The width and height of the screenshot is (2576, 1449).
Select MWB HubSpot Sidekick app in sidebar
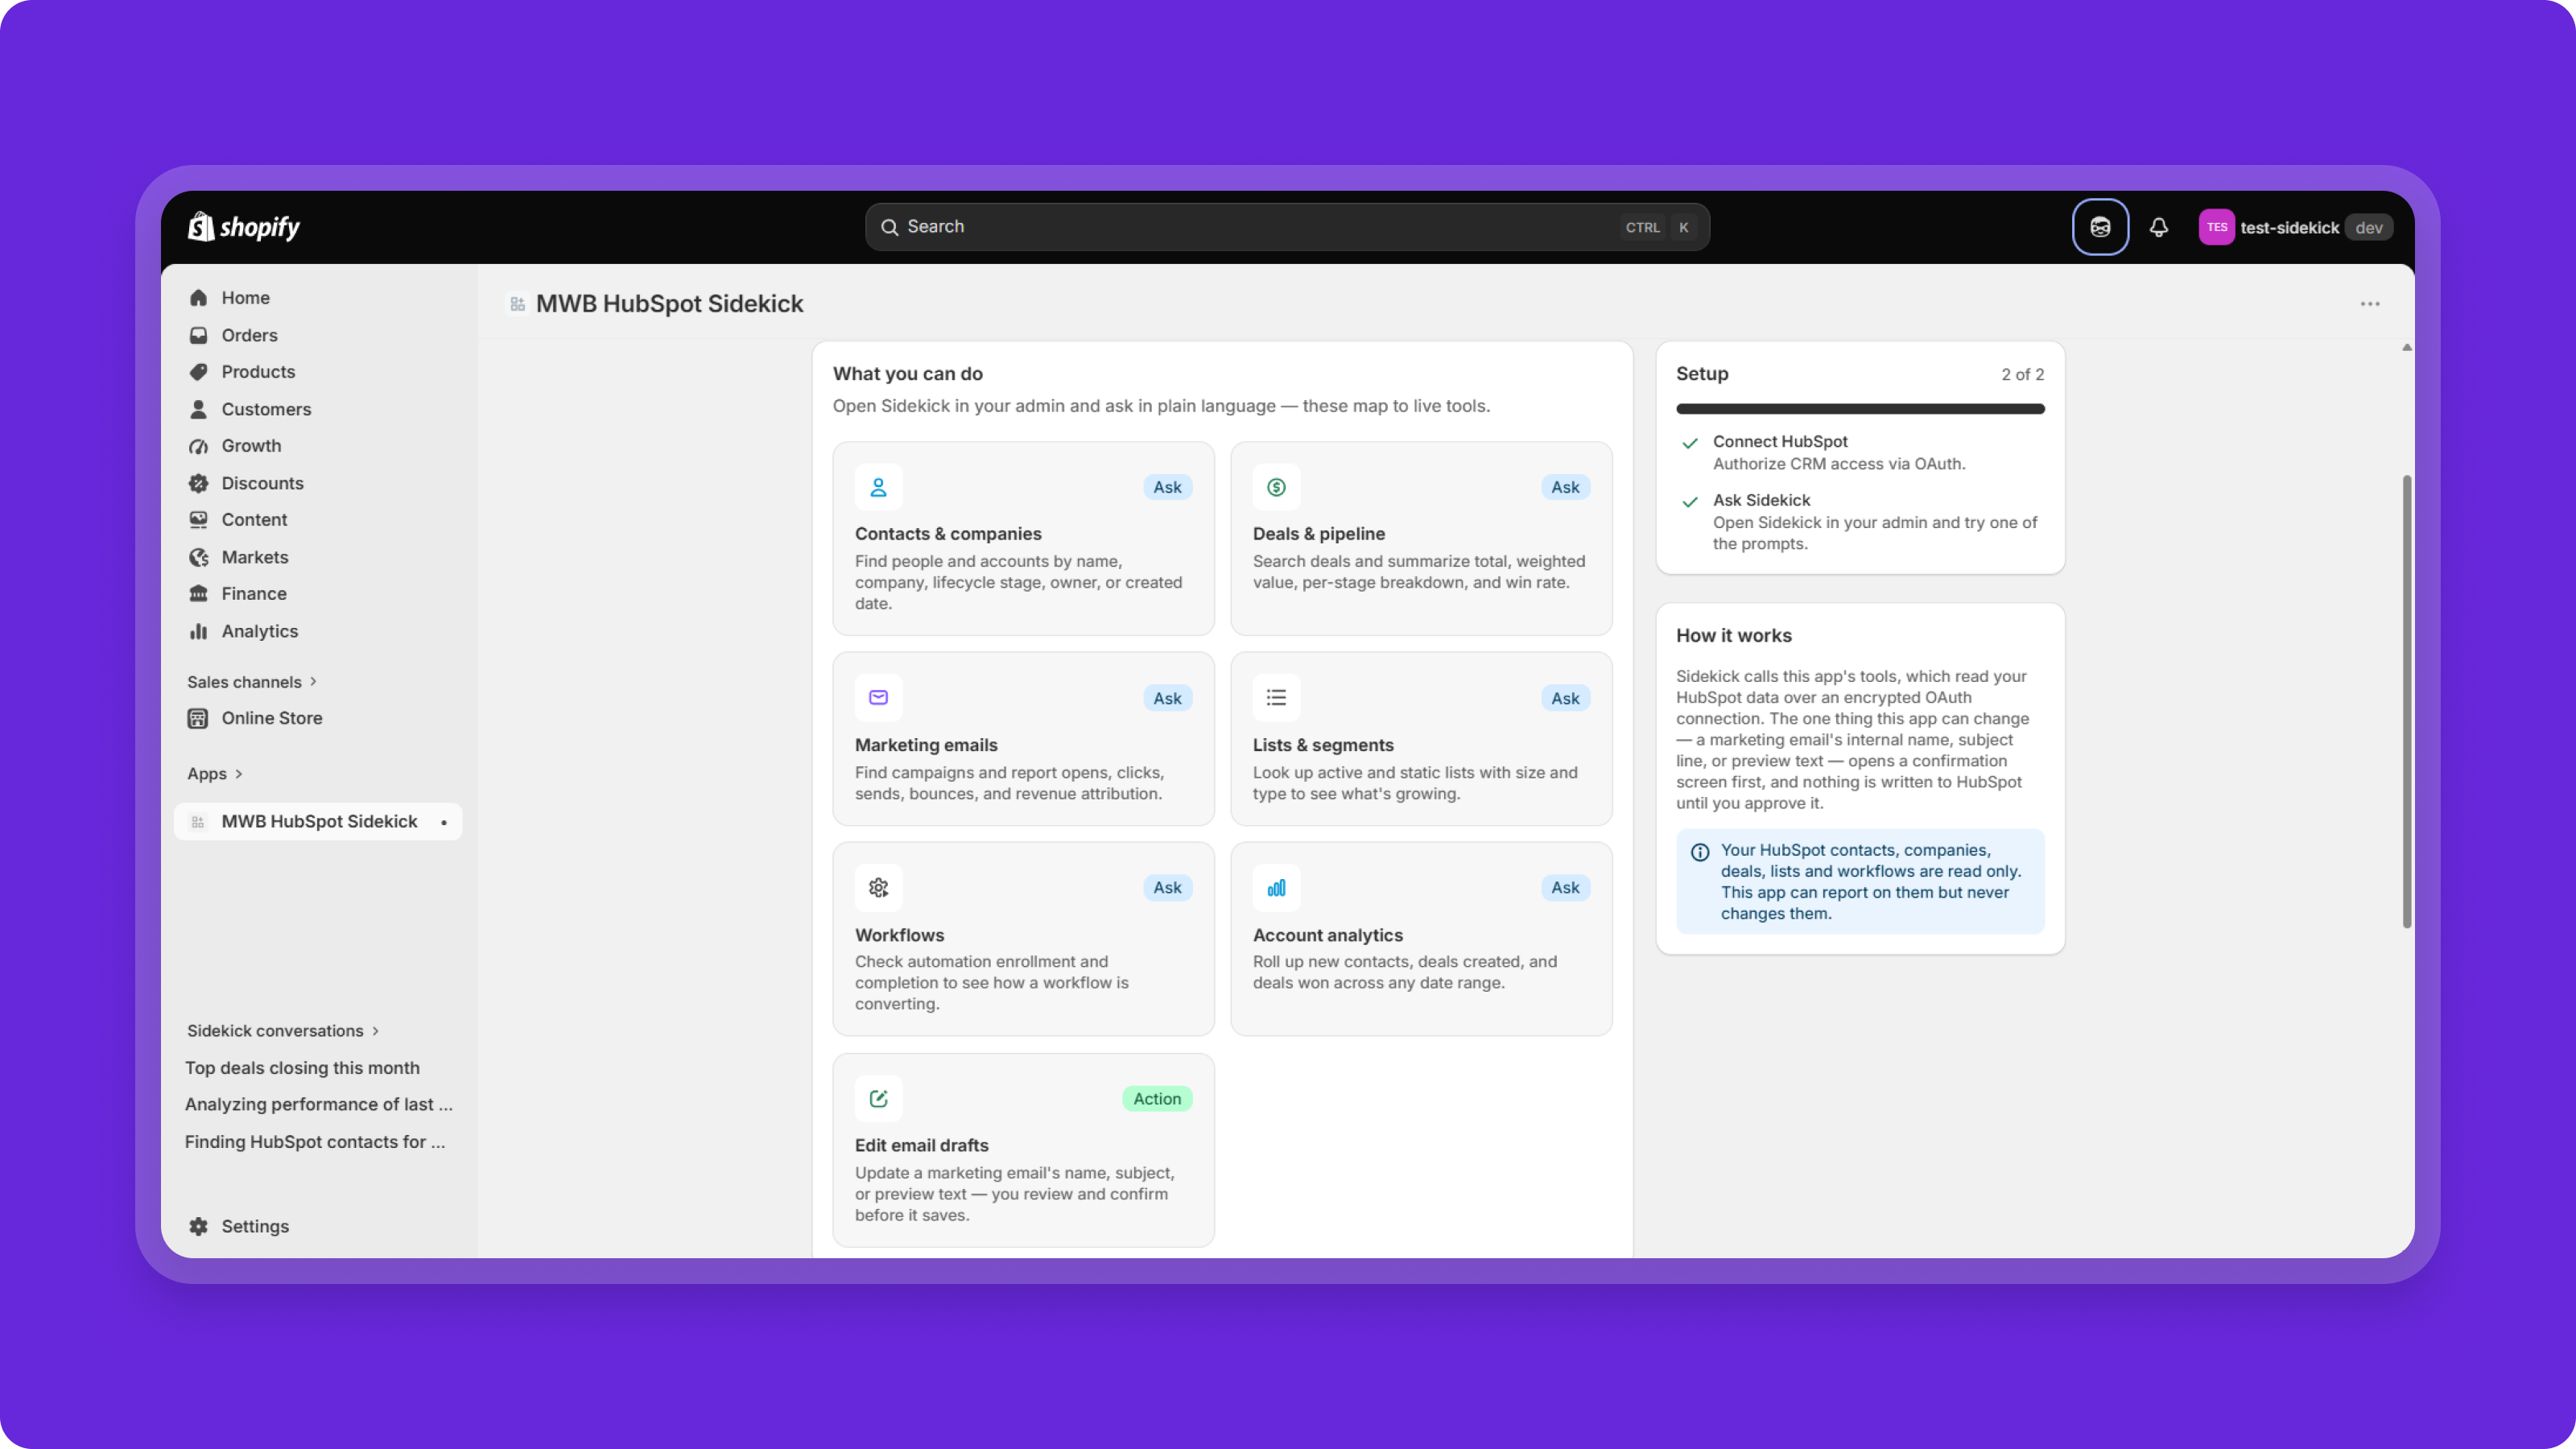tap(318, 821)
